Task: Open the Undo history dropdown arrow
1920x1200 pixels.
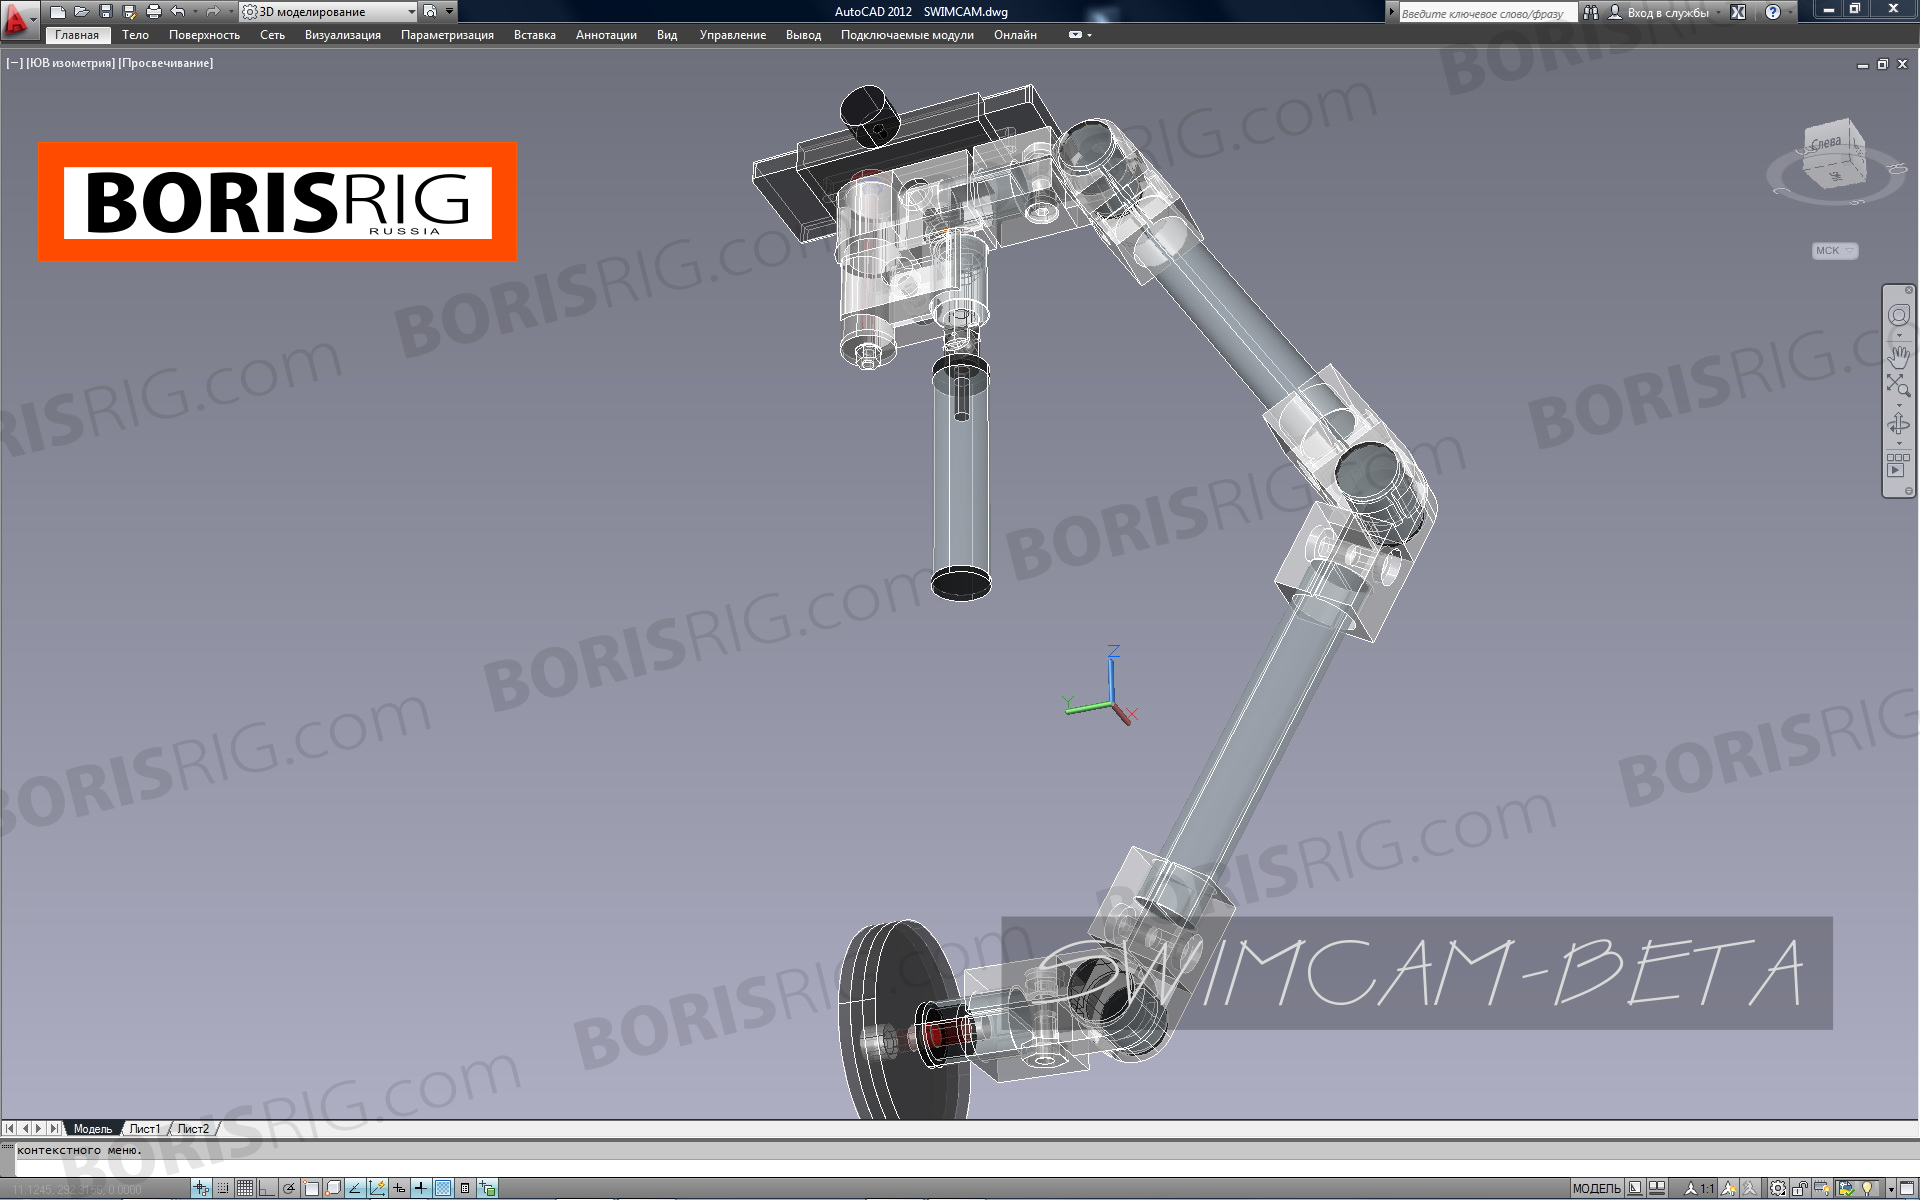Action: pyautogui.click(x=194, y=12)
